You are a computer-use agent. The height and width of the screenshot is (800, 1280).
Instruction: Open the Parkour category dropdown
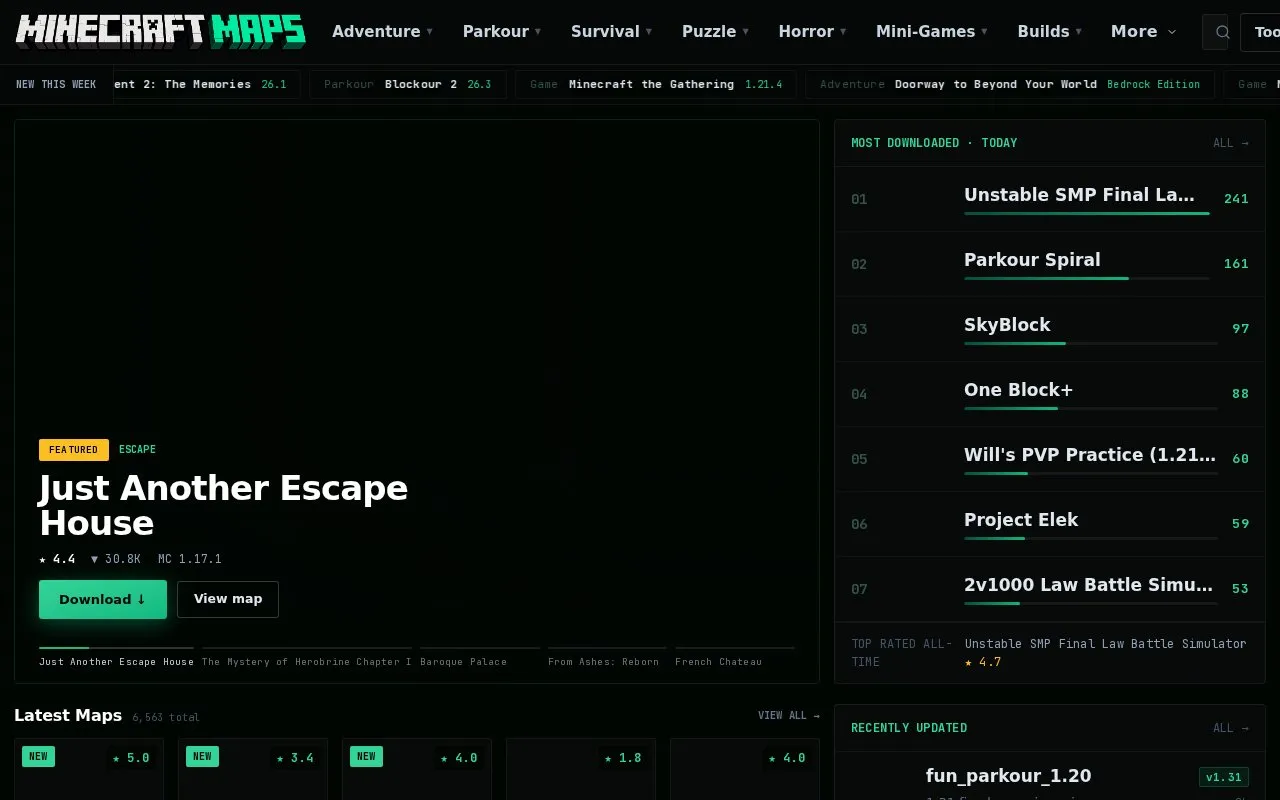pos(502,31)
